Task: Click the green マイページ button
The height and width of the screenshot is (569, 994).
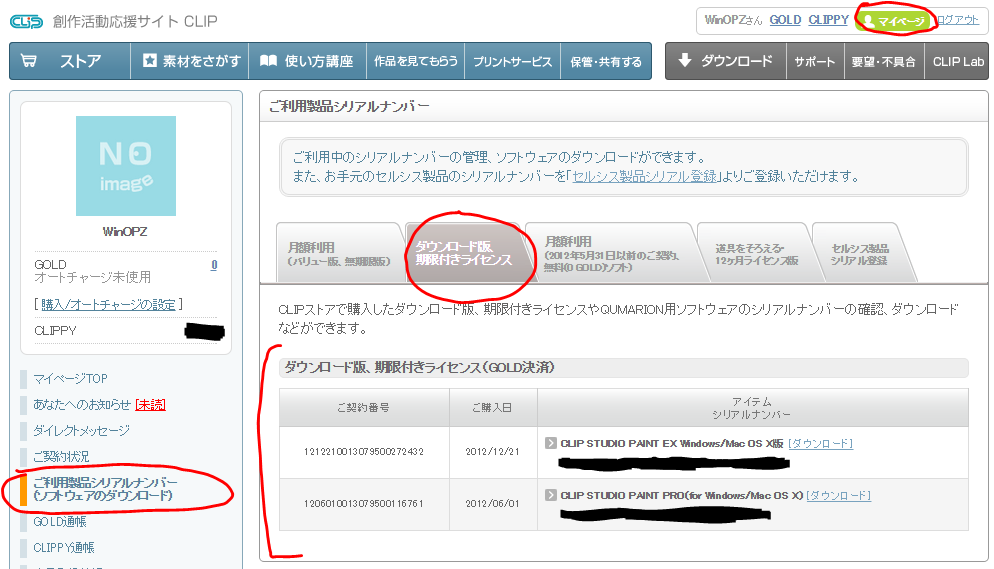Action: (894, 21)
